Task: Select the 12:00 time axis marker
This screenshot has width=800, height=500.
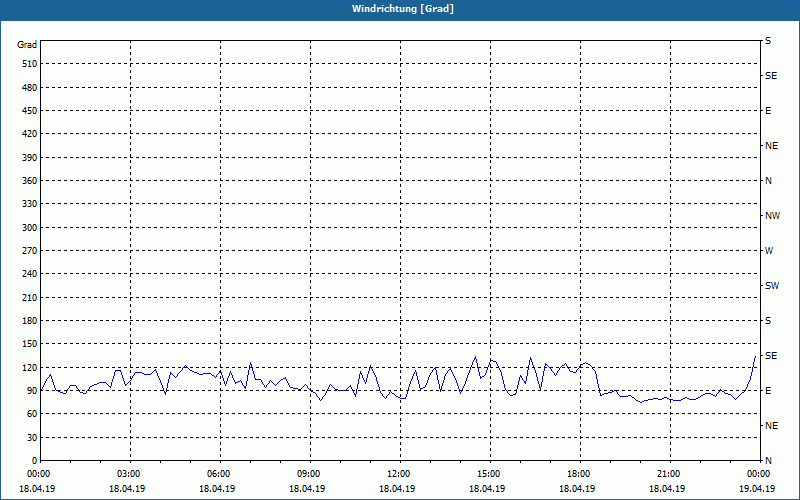Action: (401, 474)
